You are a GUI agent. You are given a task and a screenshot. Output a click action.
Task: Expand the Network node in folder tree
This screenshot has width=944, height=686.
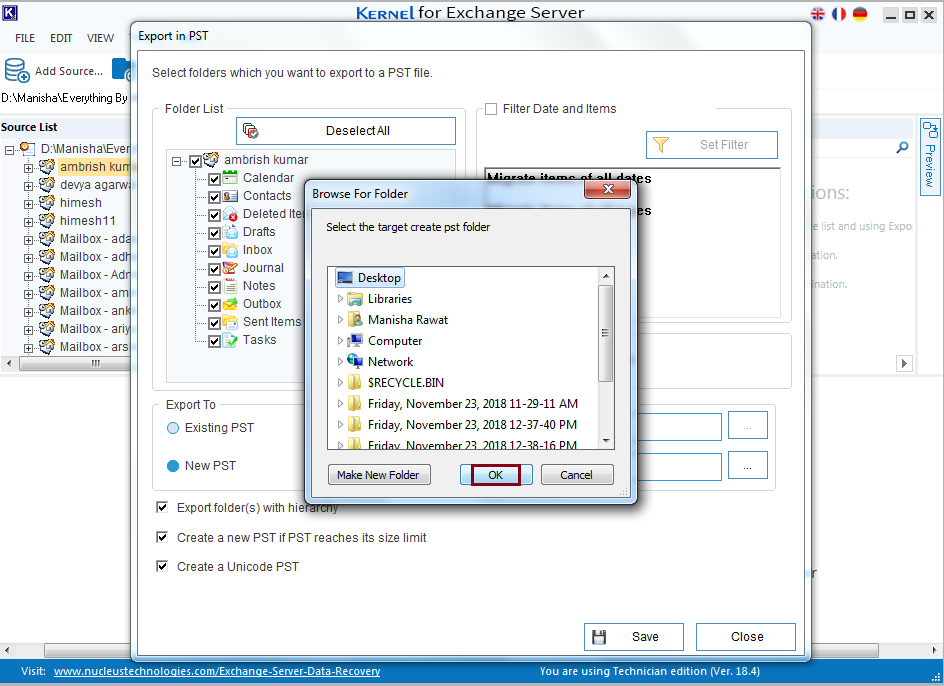tap(340, 361)
